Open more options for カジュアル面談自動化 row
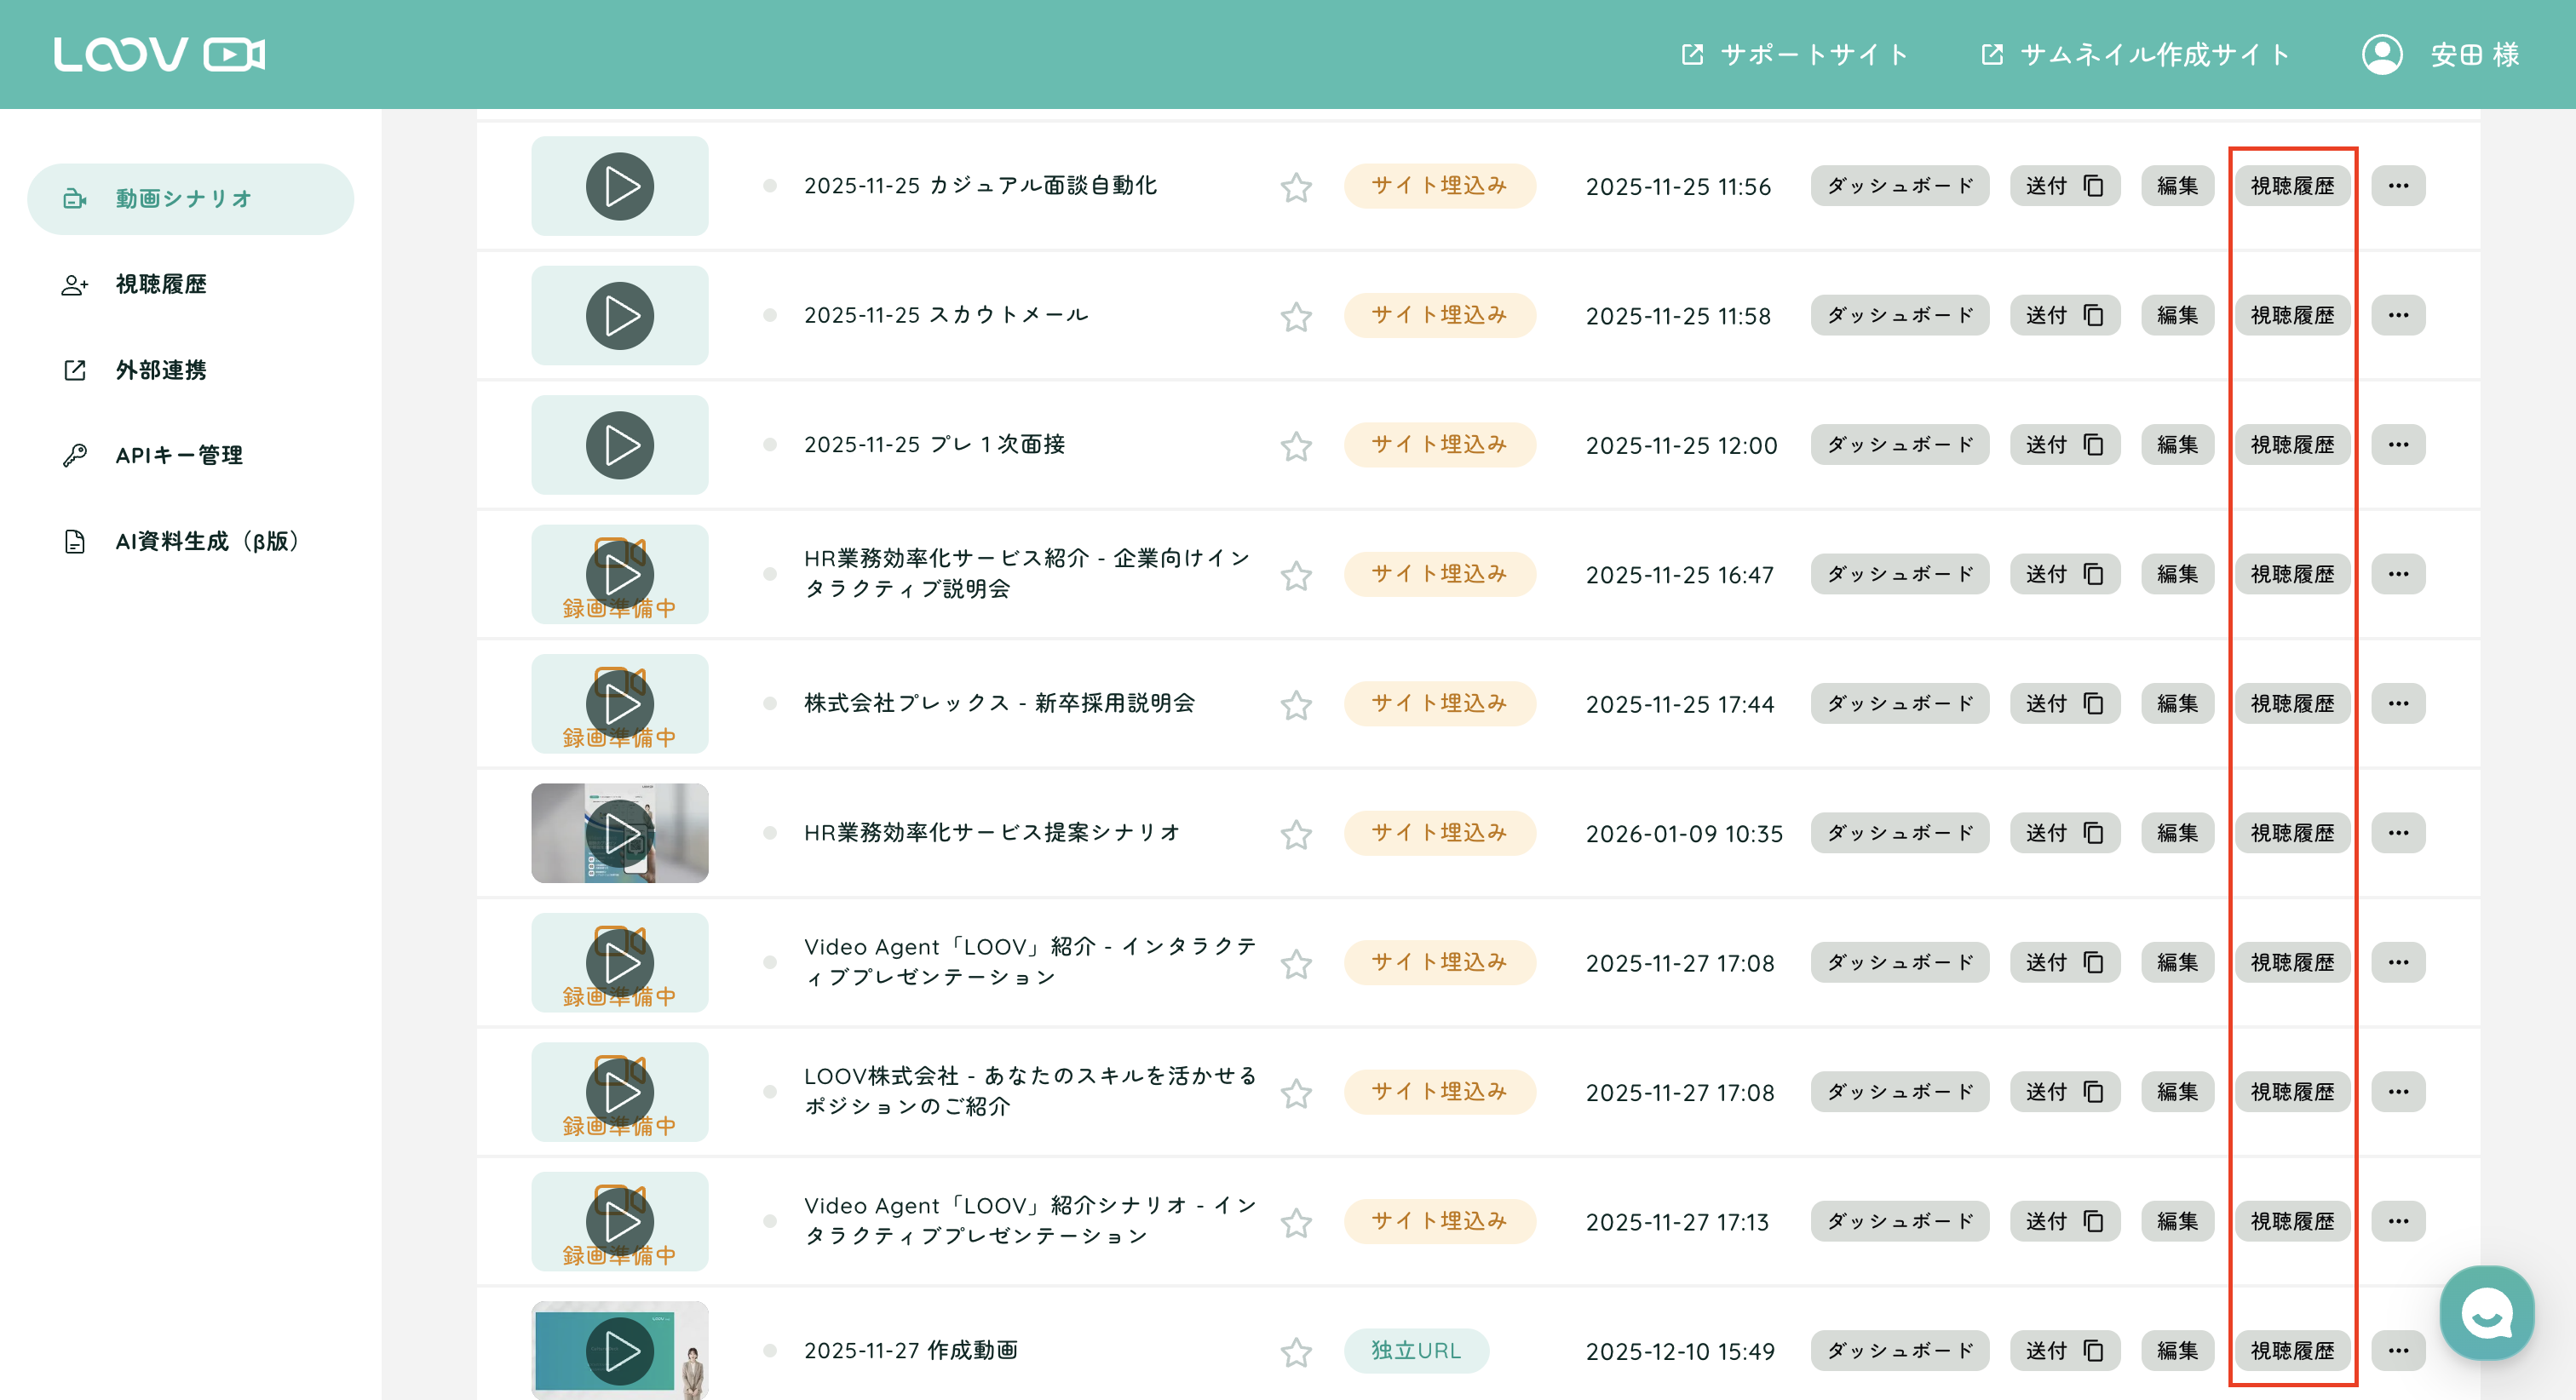Screen dimensions: 2576x1400 (x=2398, y=186)
